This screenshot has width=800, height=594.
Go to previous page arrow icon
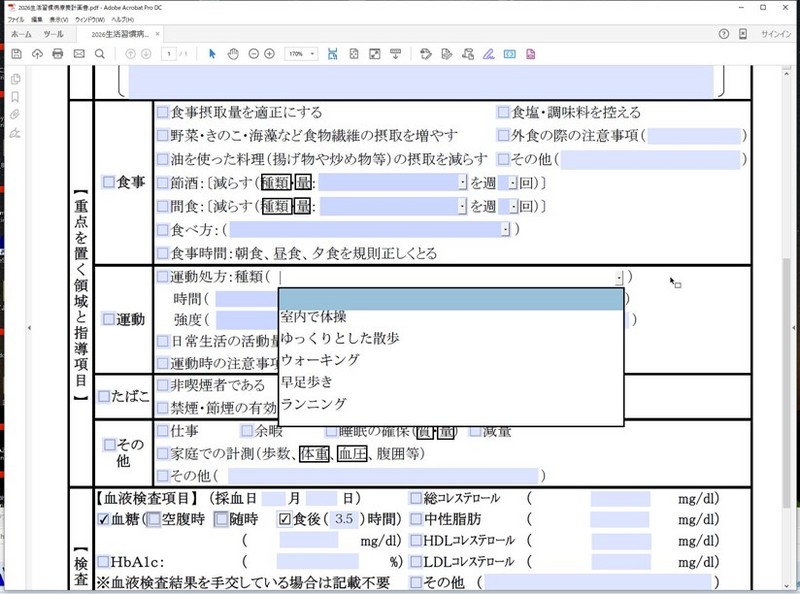pos(130,54)
